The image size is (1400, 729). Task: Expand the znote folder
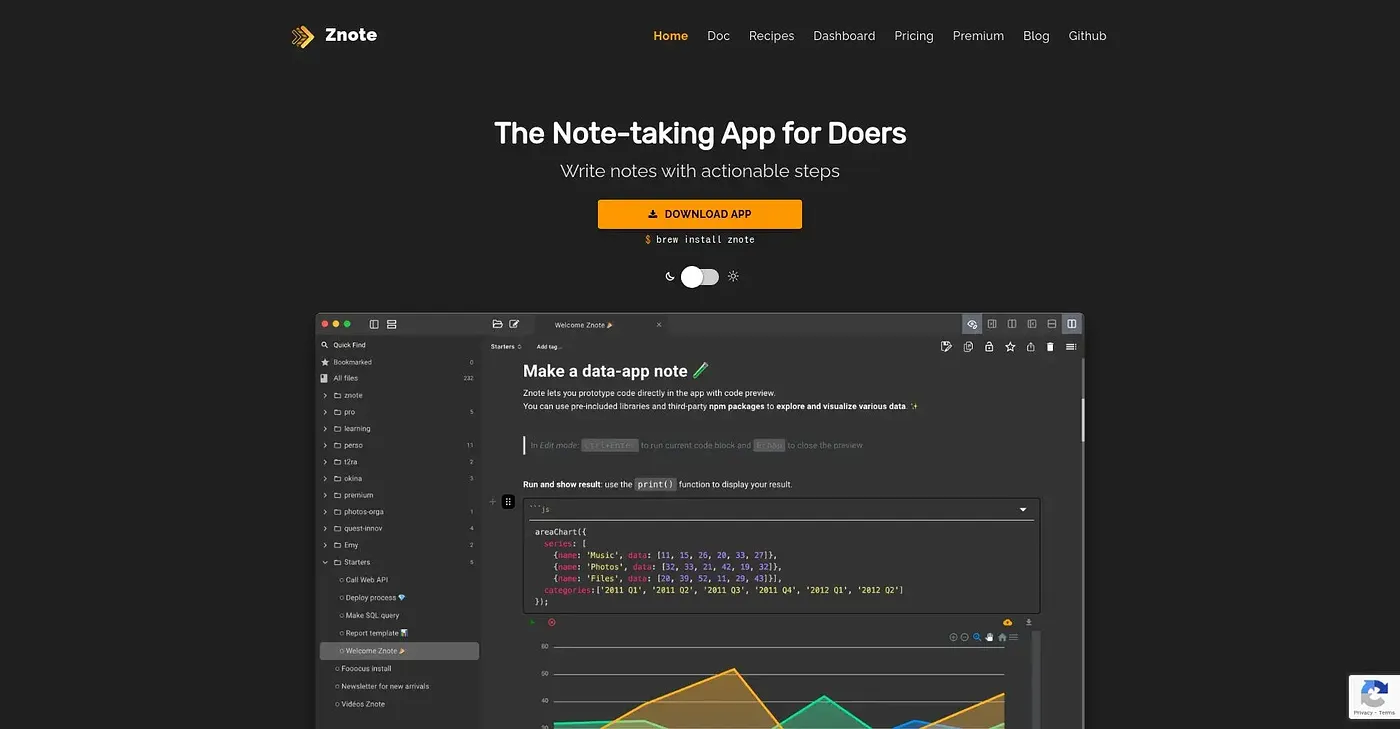[325, 395]
